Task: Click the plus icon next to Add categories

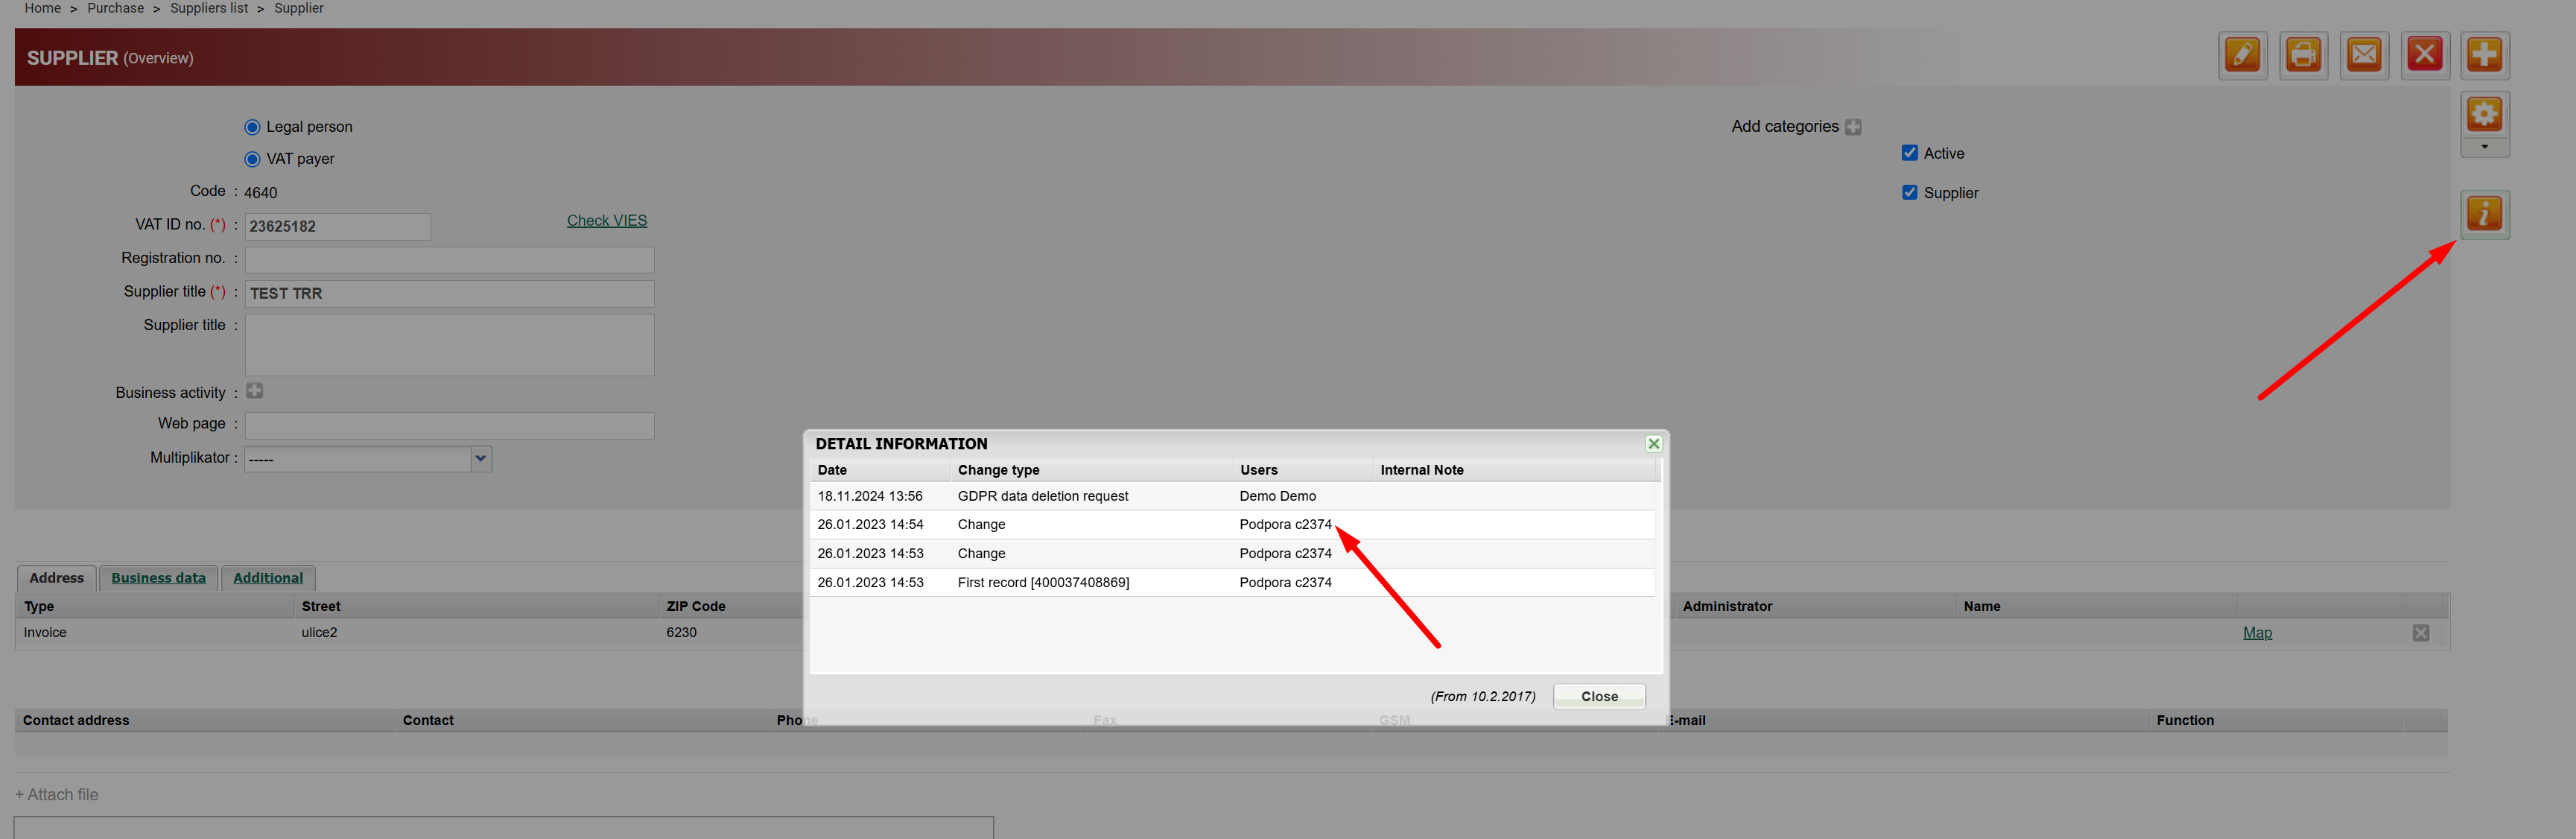Action: click(x=1853, y=127)
